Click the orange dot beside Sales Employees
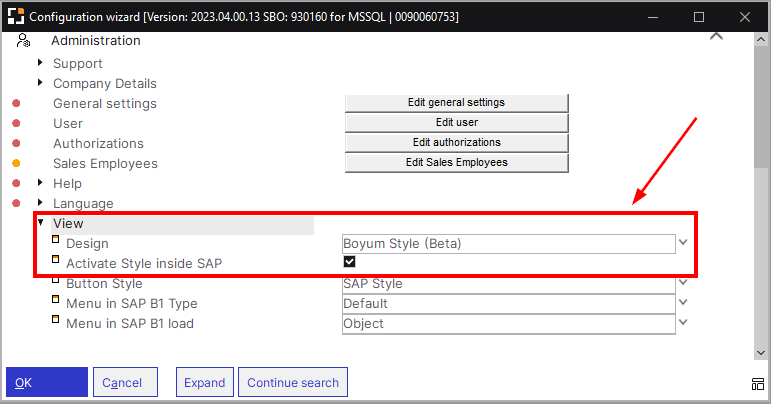771x404 pixels. coord(16,163)
